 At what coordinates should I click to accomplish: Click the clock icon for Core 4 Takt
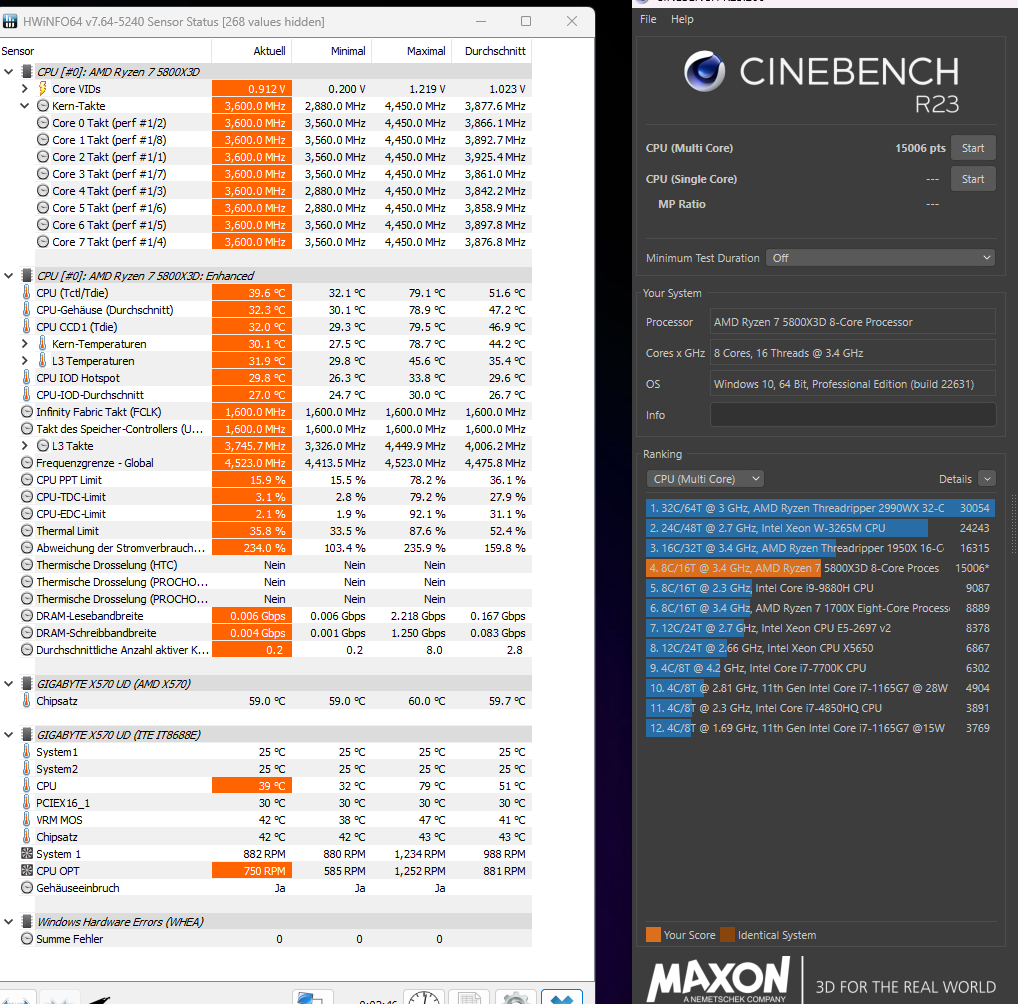(43, 190)
